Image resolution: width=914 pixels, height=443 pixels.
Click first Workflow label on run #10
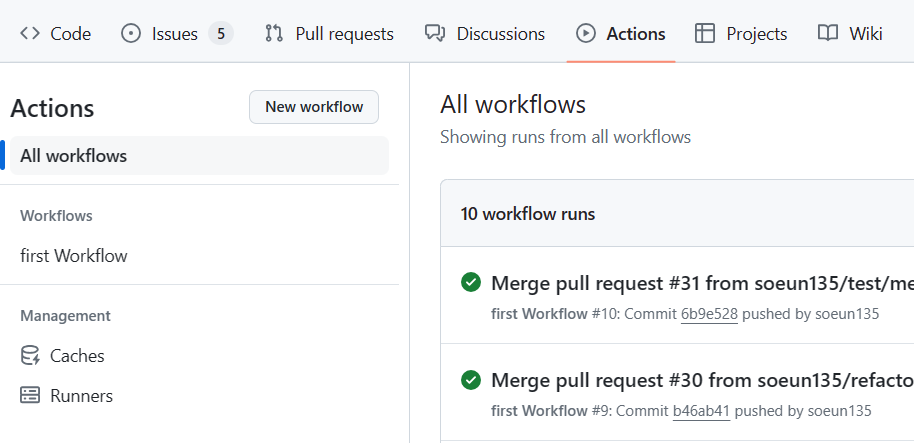click(539, 314)
